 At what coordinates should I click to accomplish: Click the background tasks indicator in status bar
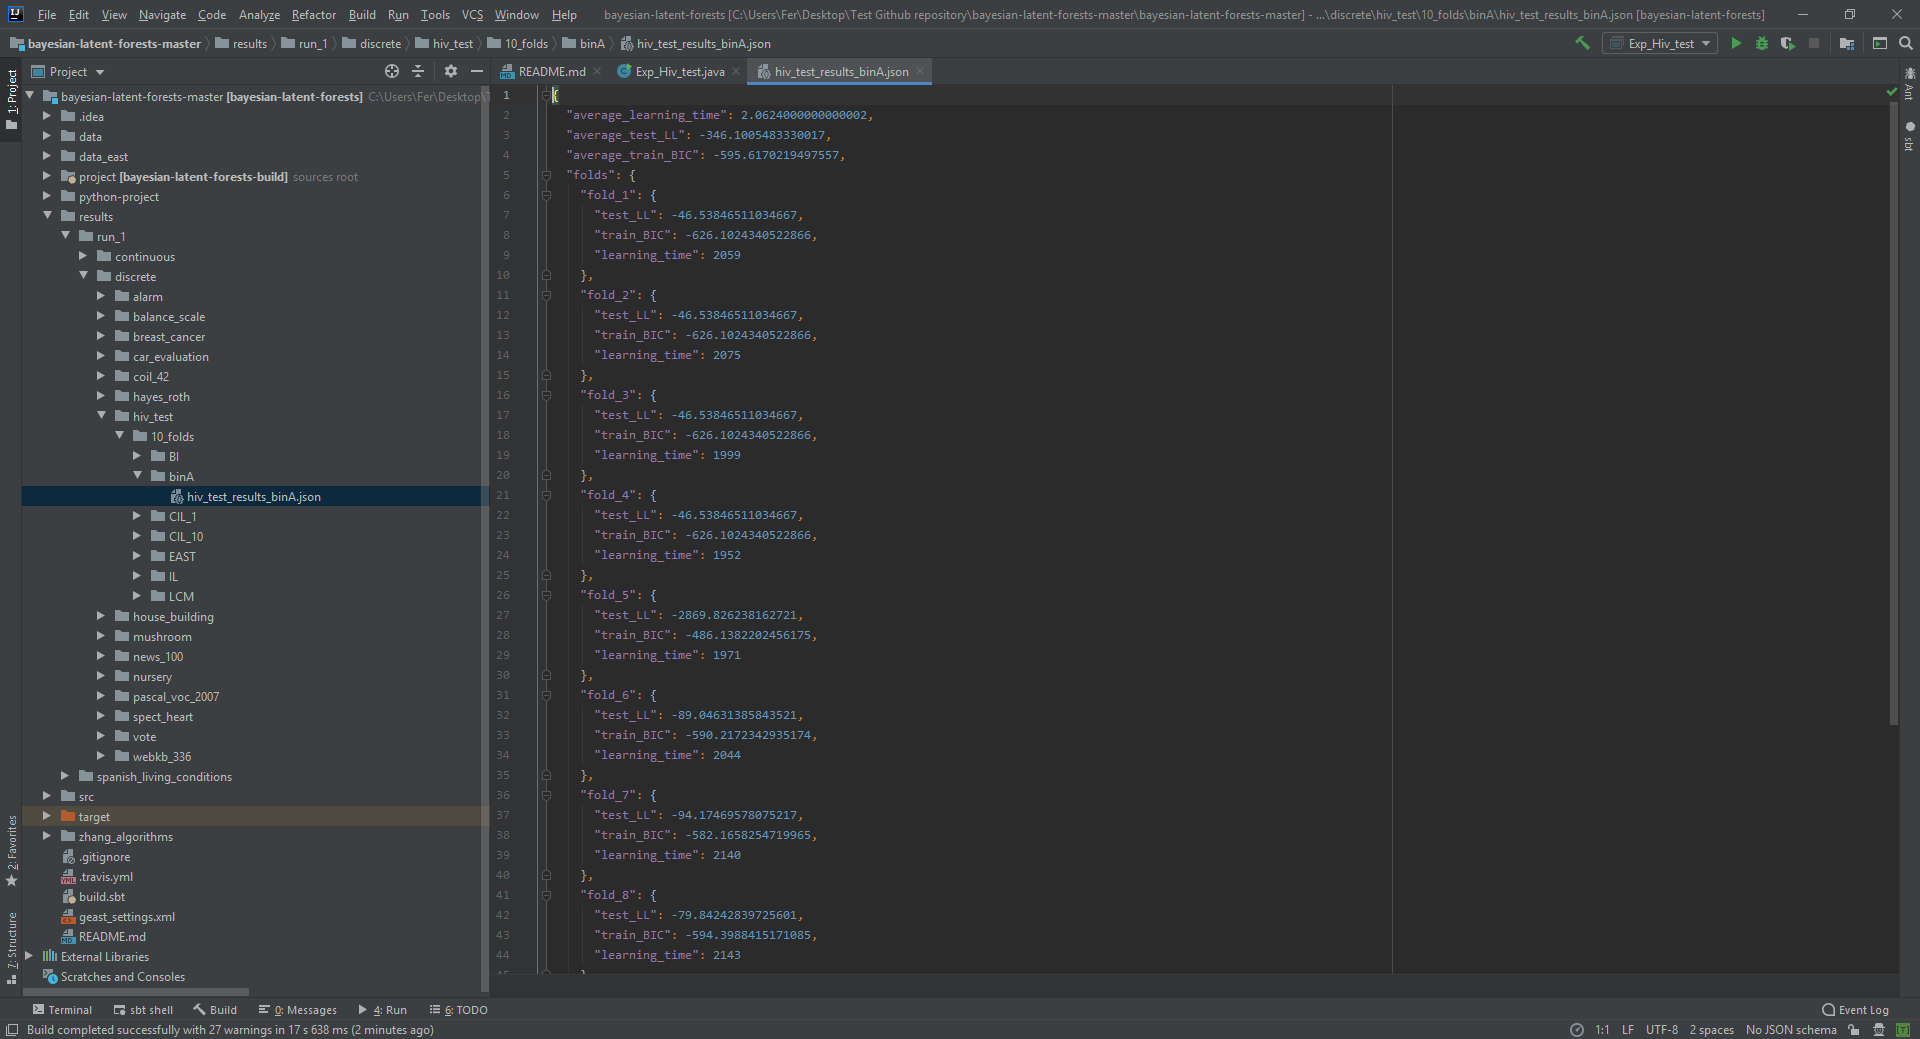1577,1030
